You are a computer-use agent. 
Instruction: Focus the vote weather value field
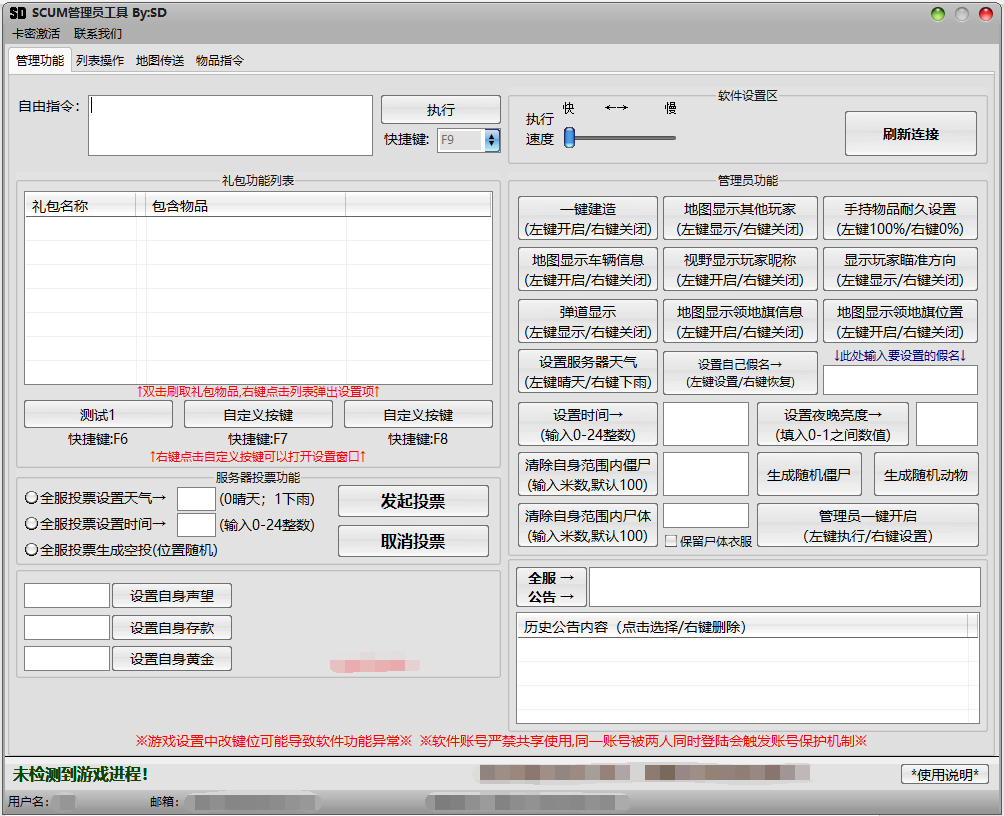click(196, 498)
